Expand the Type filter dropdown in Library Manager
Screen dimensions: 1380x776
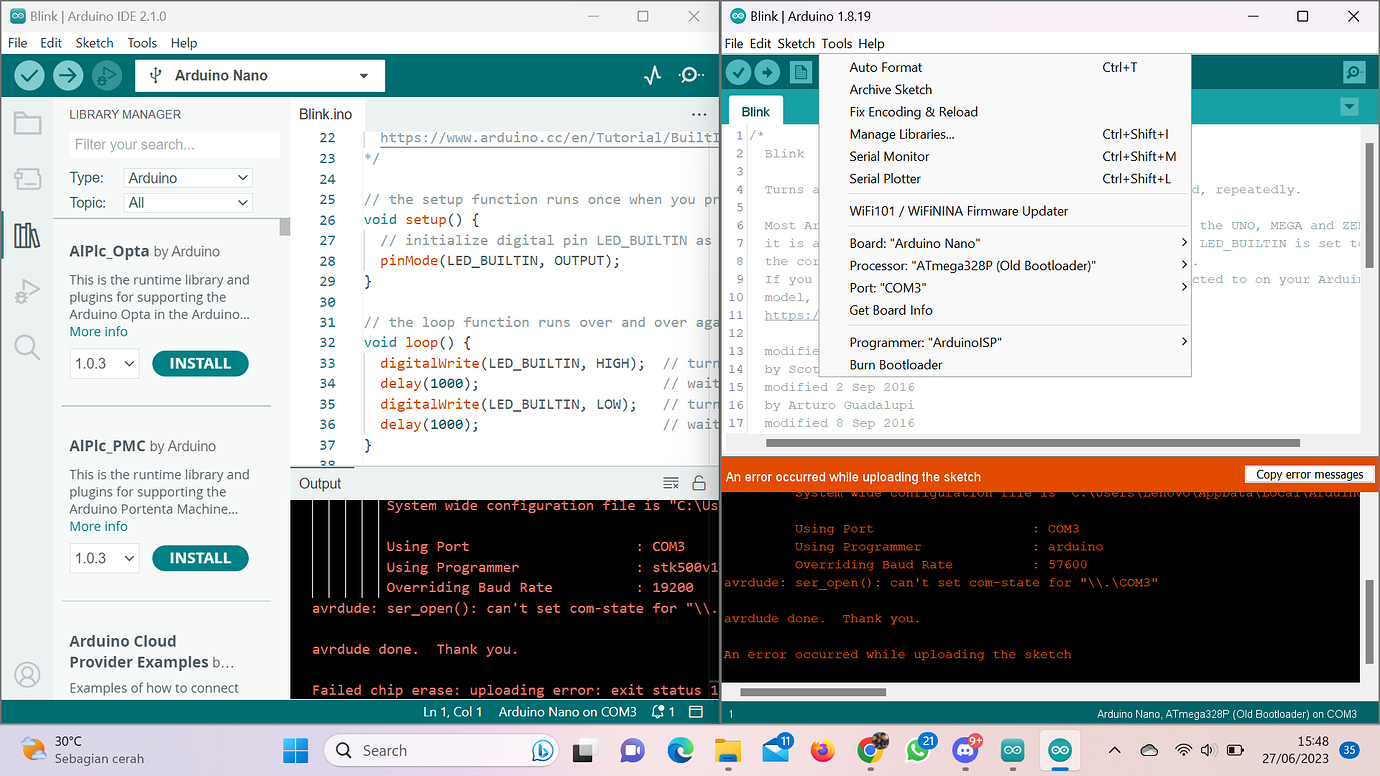[x=187, y=178]
